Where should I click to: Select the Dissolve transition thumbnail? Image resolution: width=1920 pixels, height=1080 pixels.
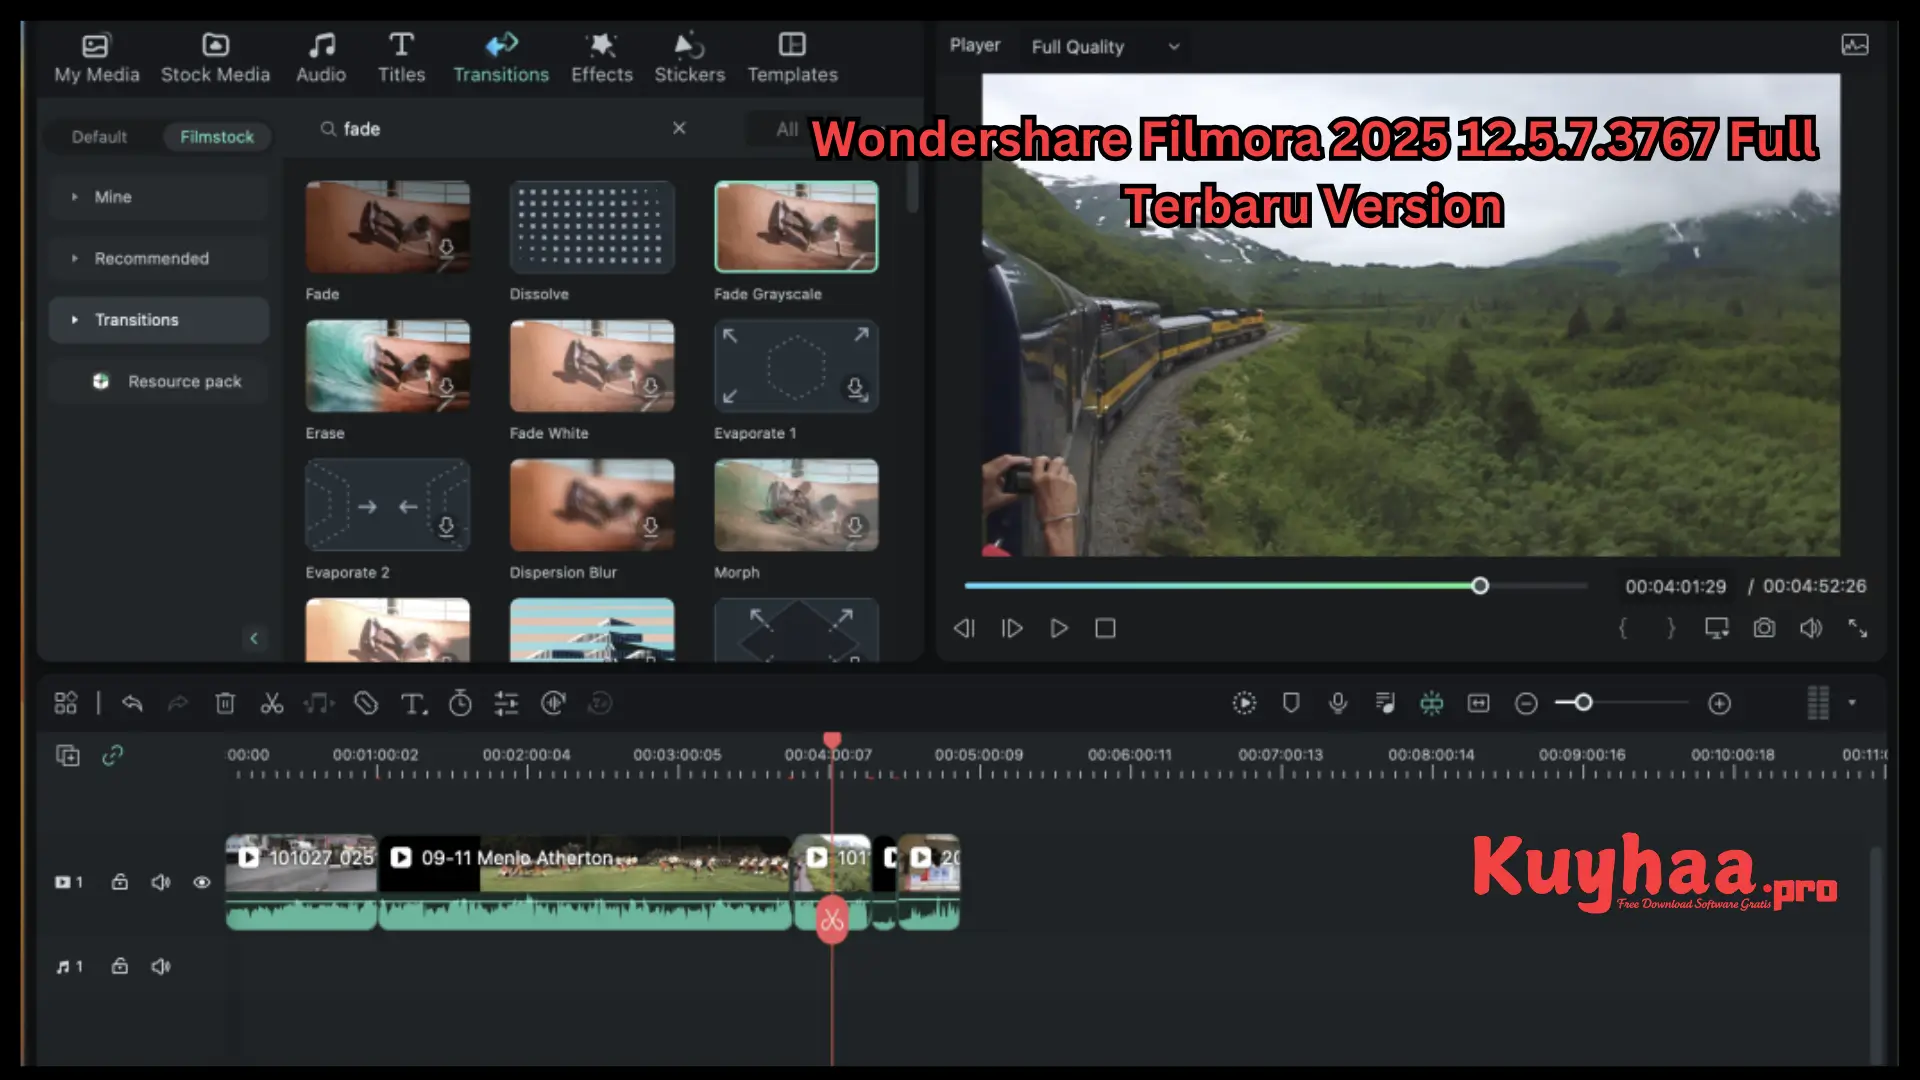tap(592, 227)
